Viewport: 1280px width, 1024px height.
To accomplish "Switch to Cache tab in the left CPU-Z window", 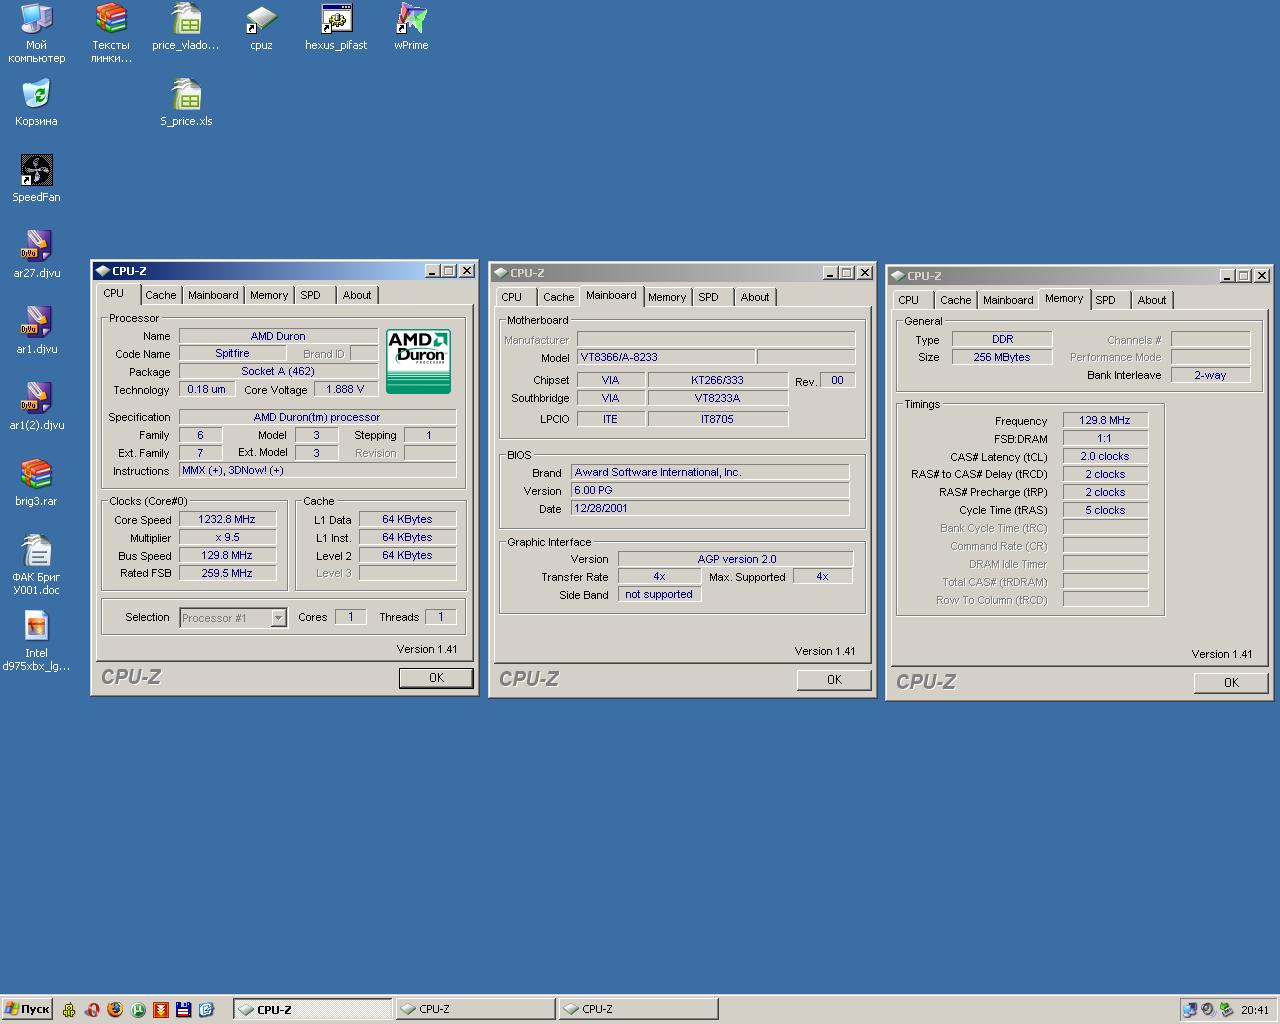I will pos(160,295).
